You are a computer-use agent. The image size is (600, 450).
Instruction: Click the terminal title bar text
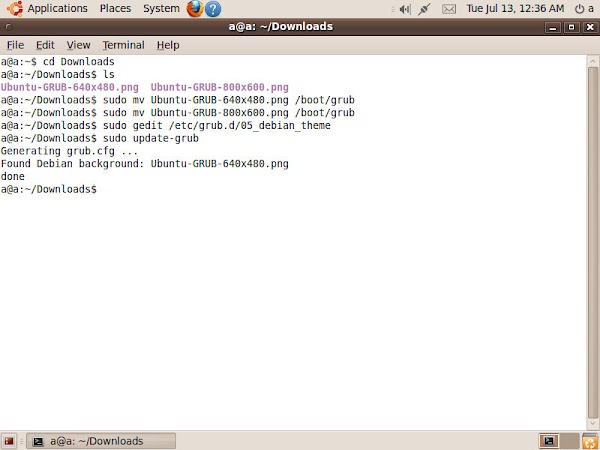point(281,26)
